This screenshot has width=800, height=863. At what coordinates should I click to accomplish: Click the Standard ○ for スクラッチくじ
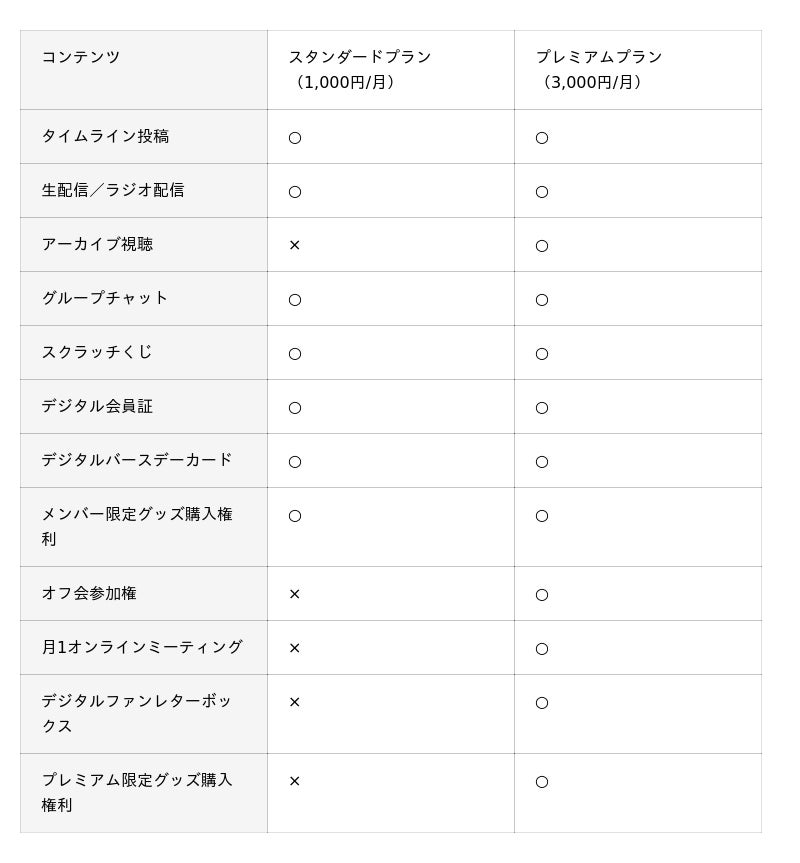(x=294, y=354)
